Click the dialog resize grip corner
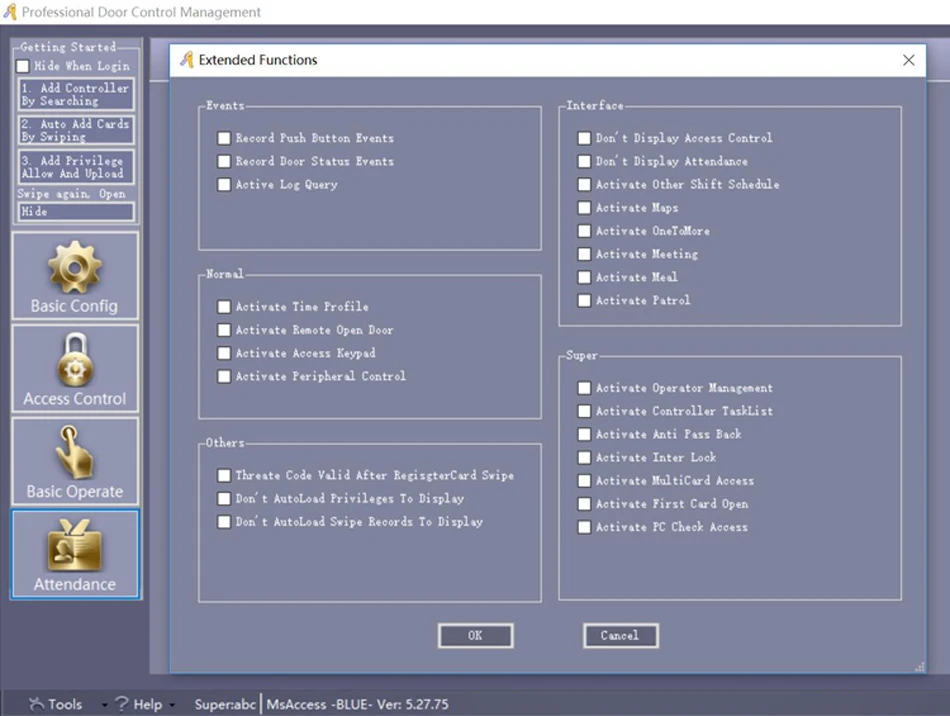This screenshot has width=950, height=716. coord(920,666)
